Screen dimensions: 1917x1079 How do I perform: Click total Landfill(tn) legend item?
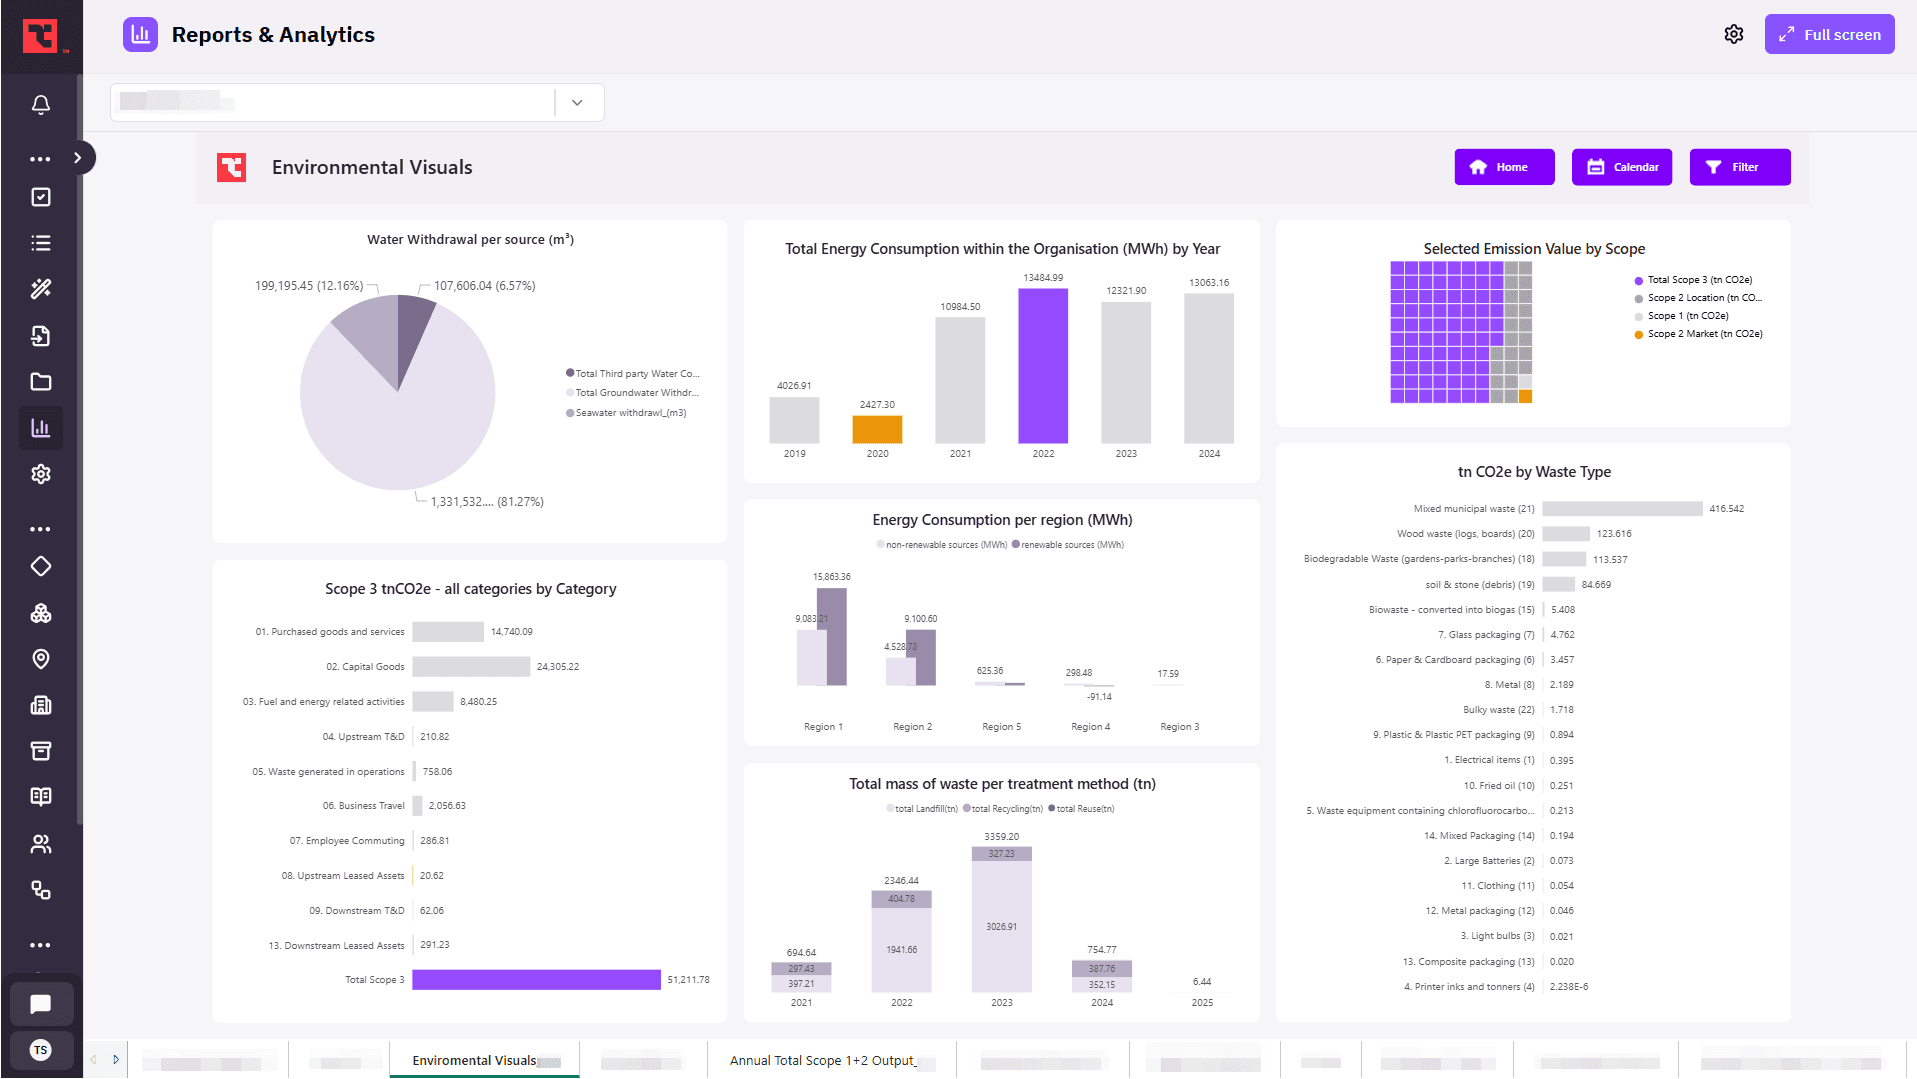(x=922, y=809)
